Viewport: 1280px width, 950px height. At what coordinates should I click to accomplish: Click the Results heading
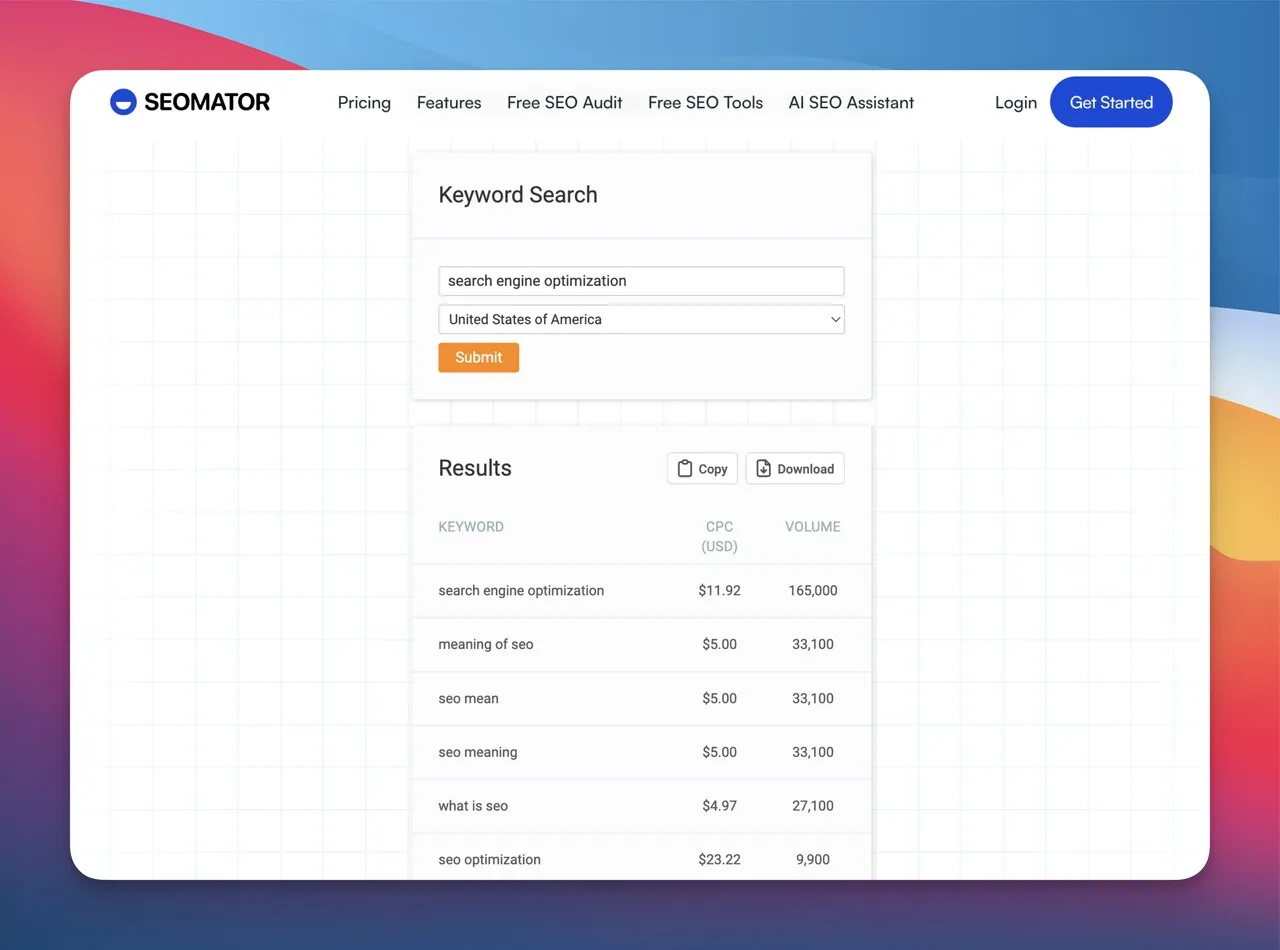coord(475,468)
